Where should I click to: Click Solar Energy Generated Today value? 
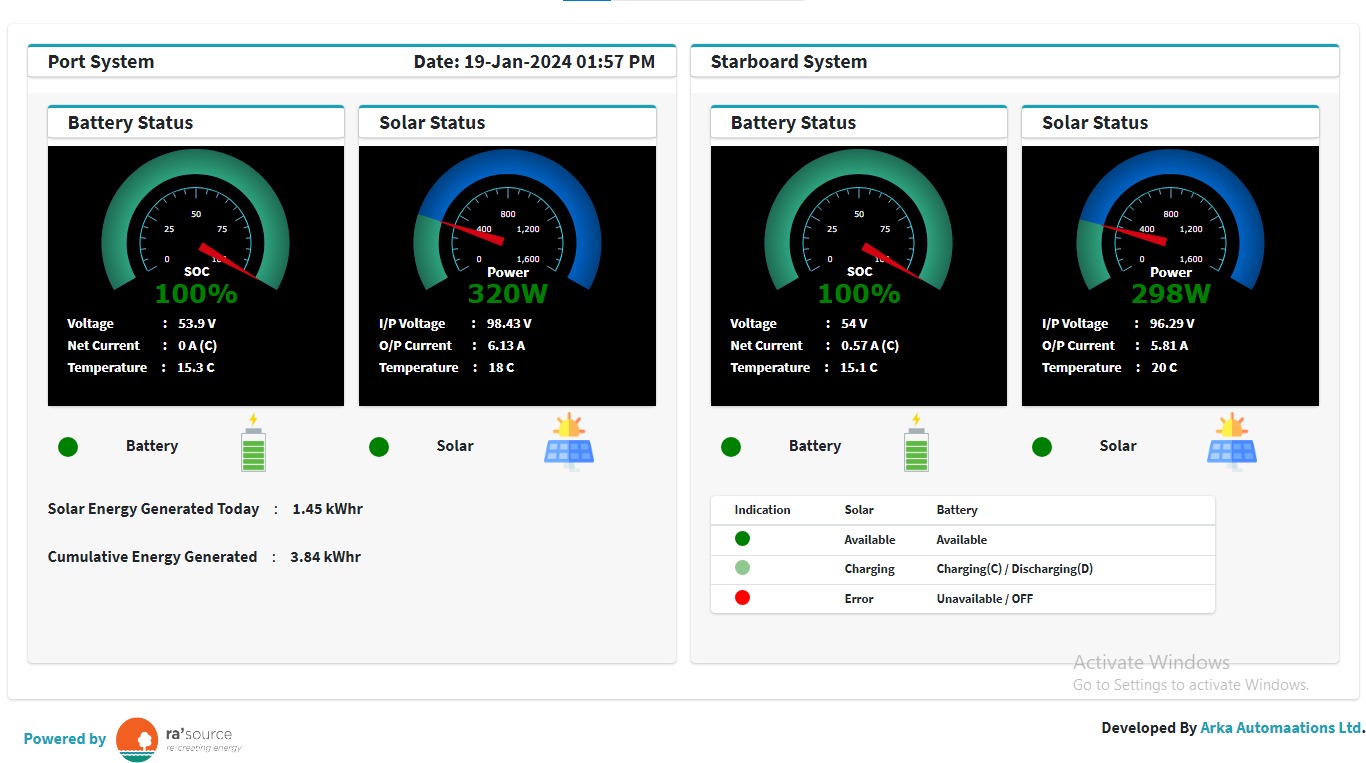coord(327,509)
